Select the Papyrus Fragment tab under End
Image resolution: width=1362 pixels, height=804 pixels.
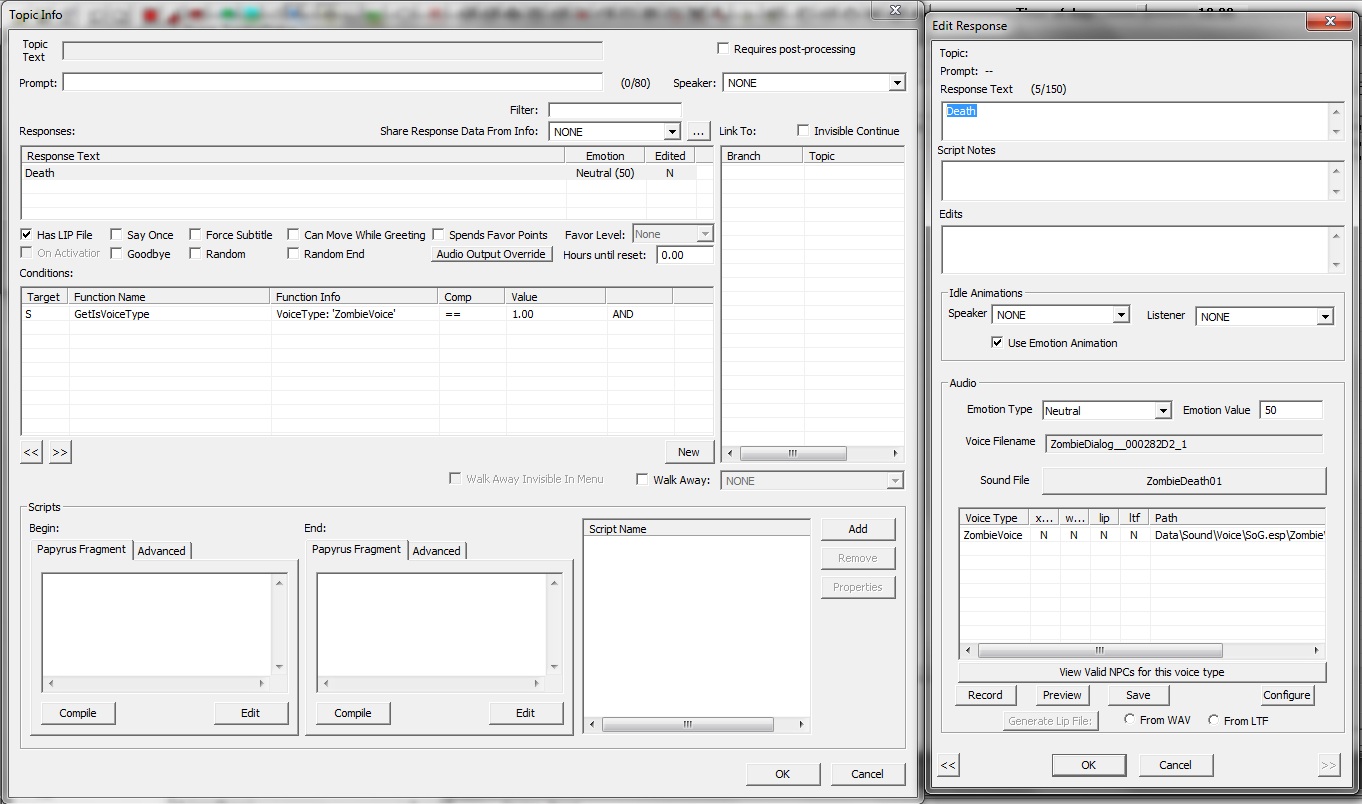[x=356, y=550]
